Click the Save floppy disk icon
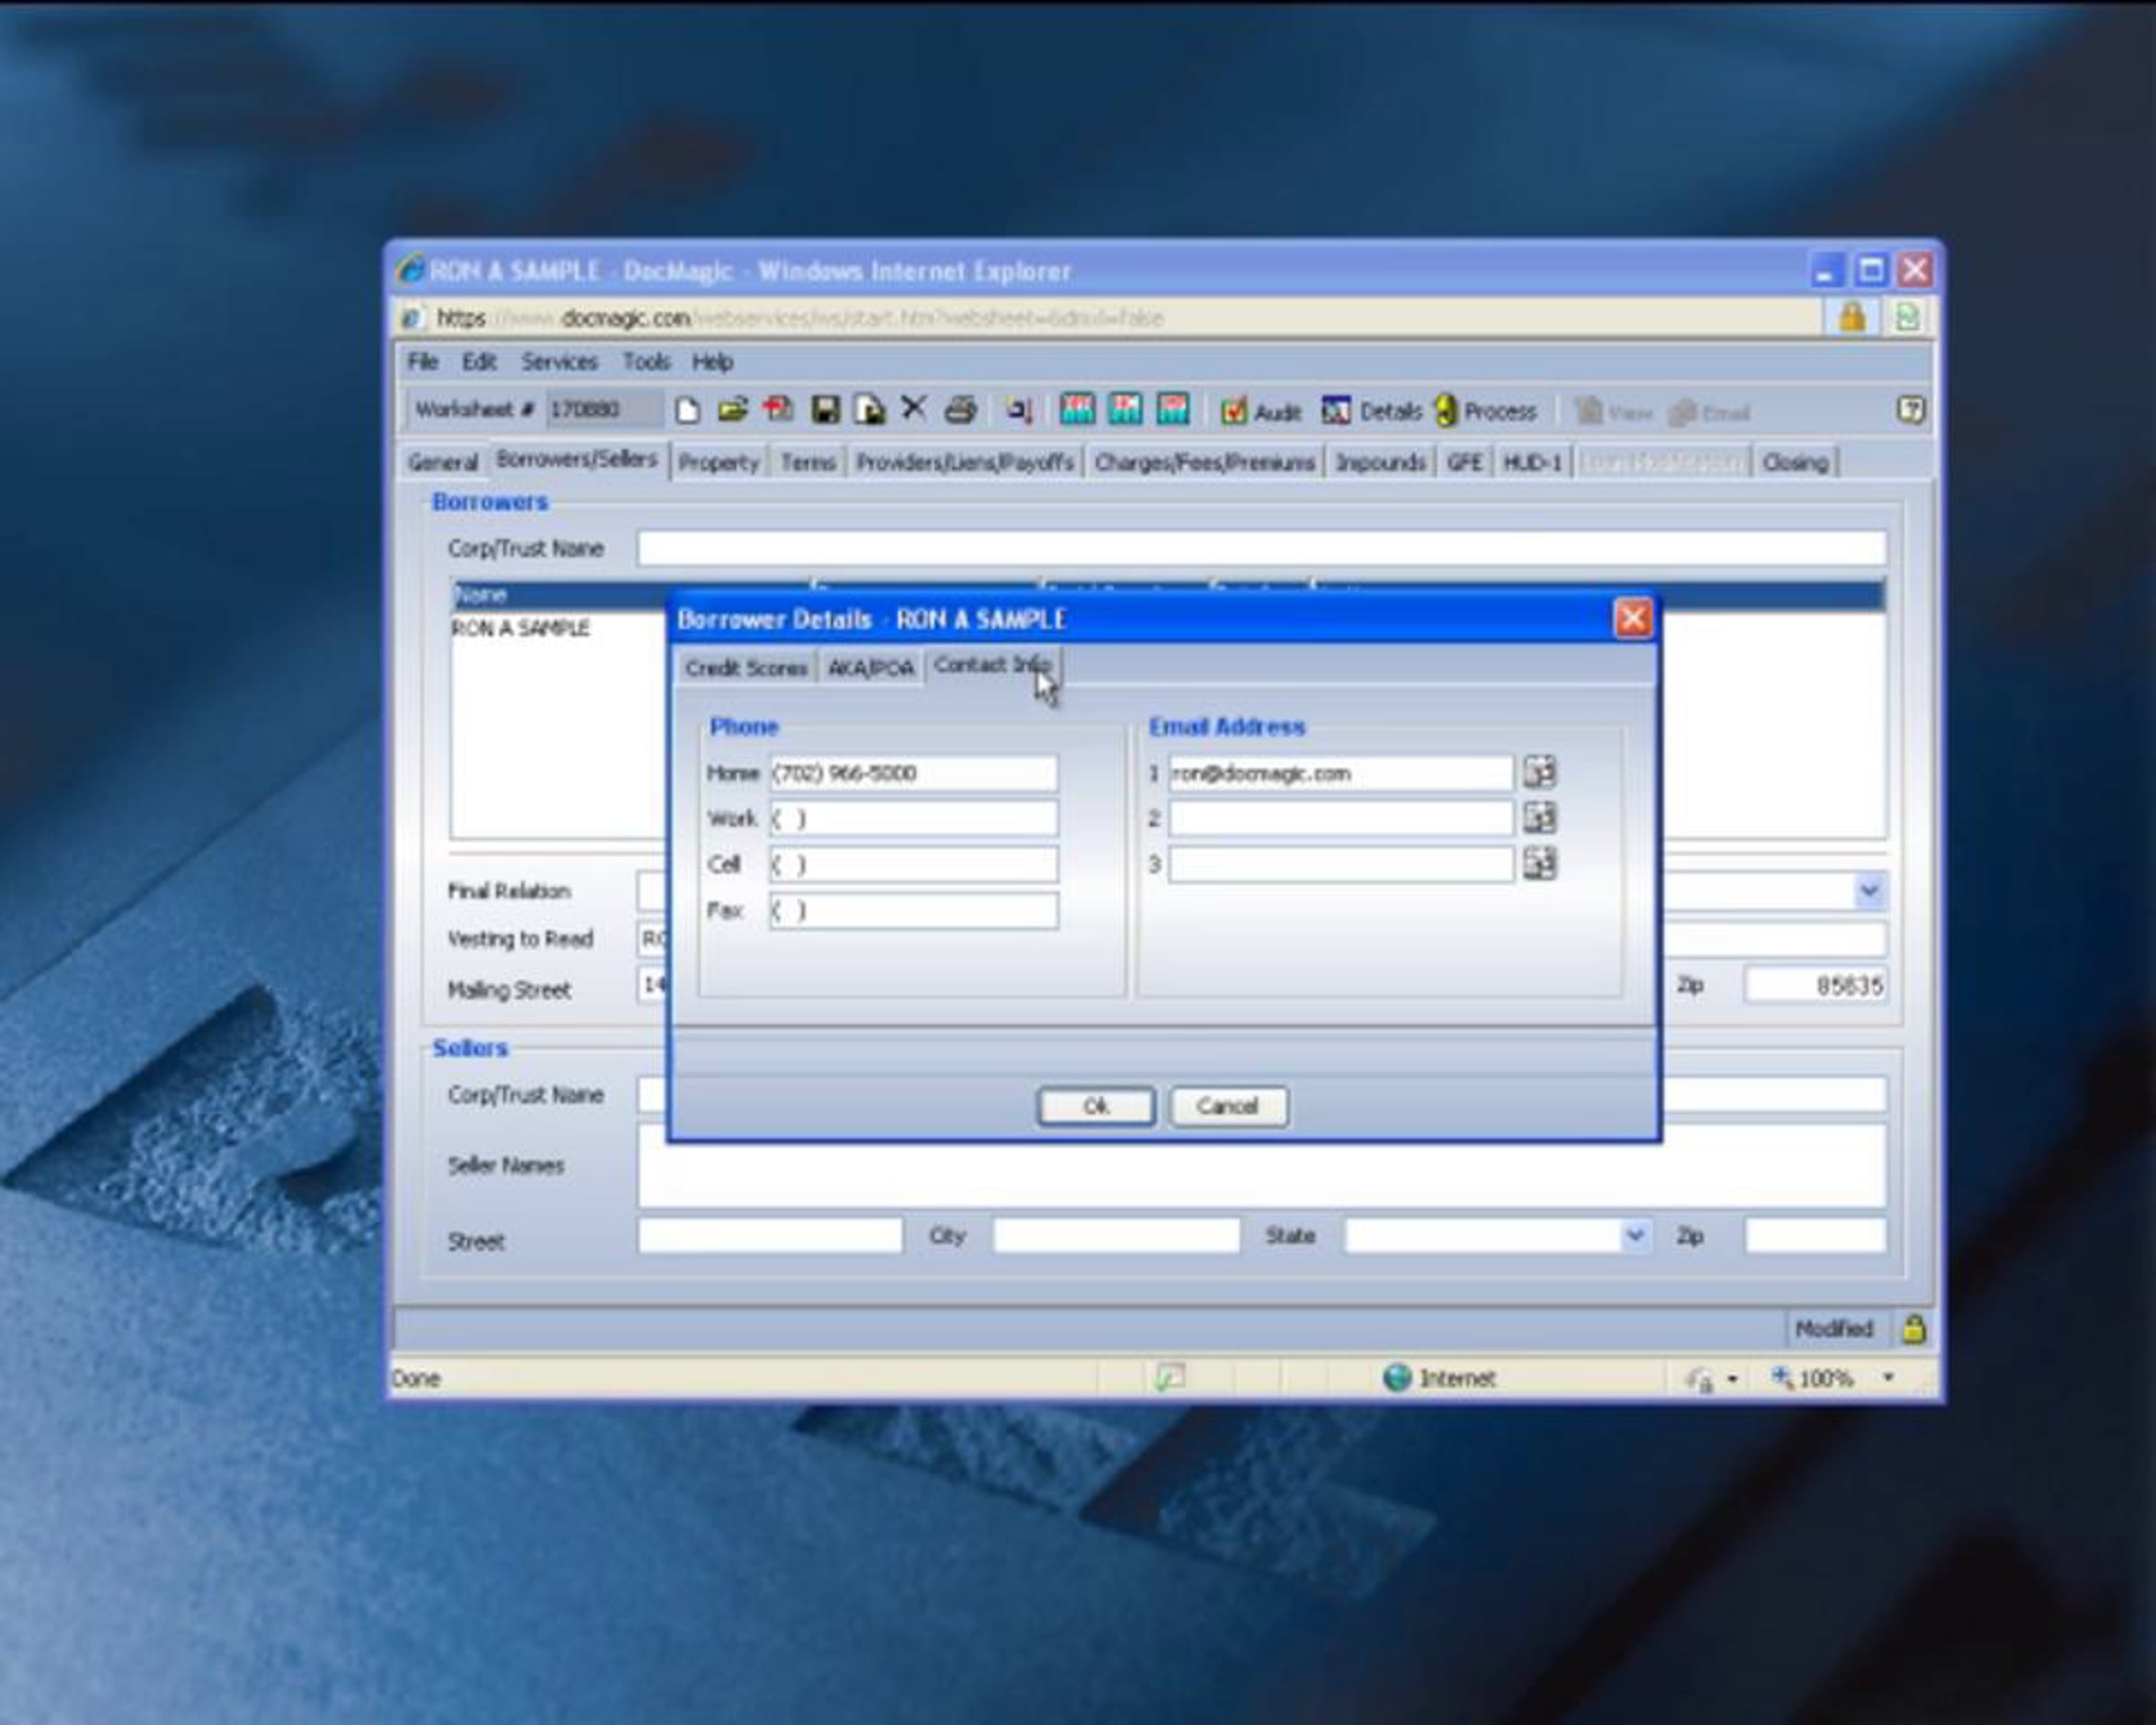The height and width of the screenshot is (1725, 2156). (825, 410)
